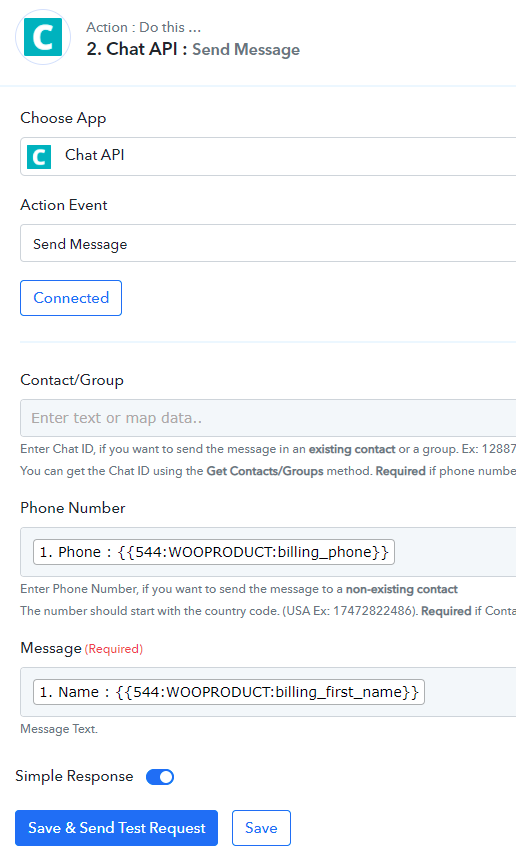The image size is (516, 856).
Task: Click the Chat API icon in the Choose App field
Action: (x=39, y=157)
